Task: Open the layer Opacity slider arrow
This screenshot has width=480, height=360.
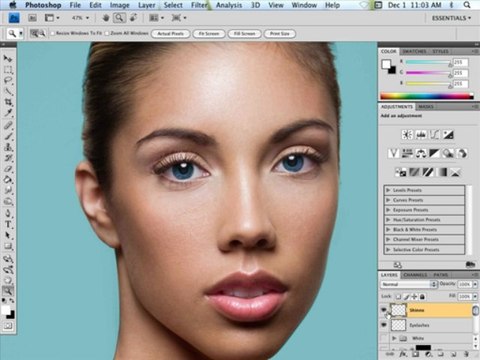Action: click(x=475, y=284)
